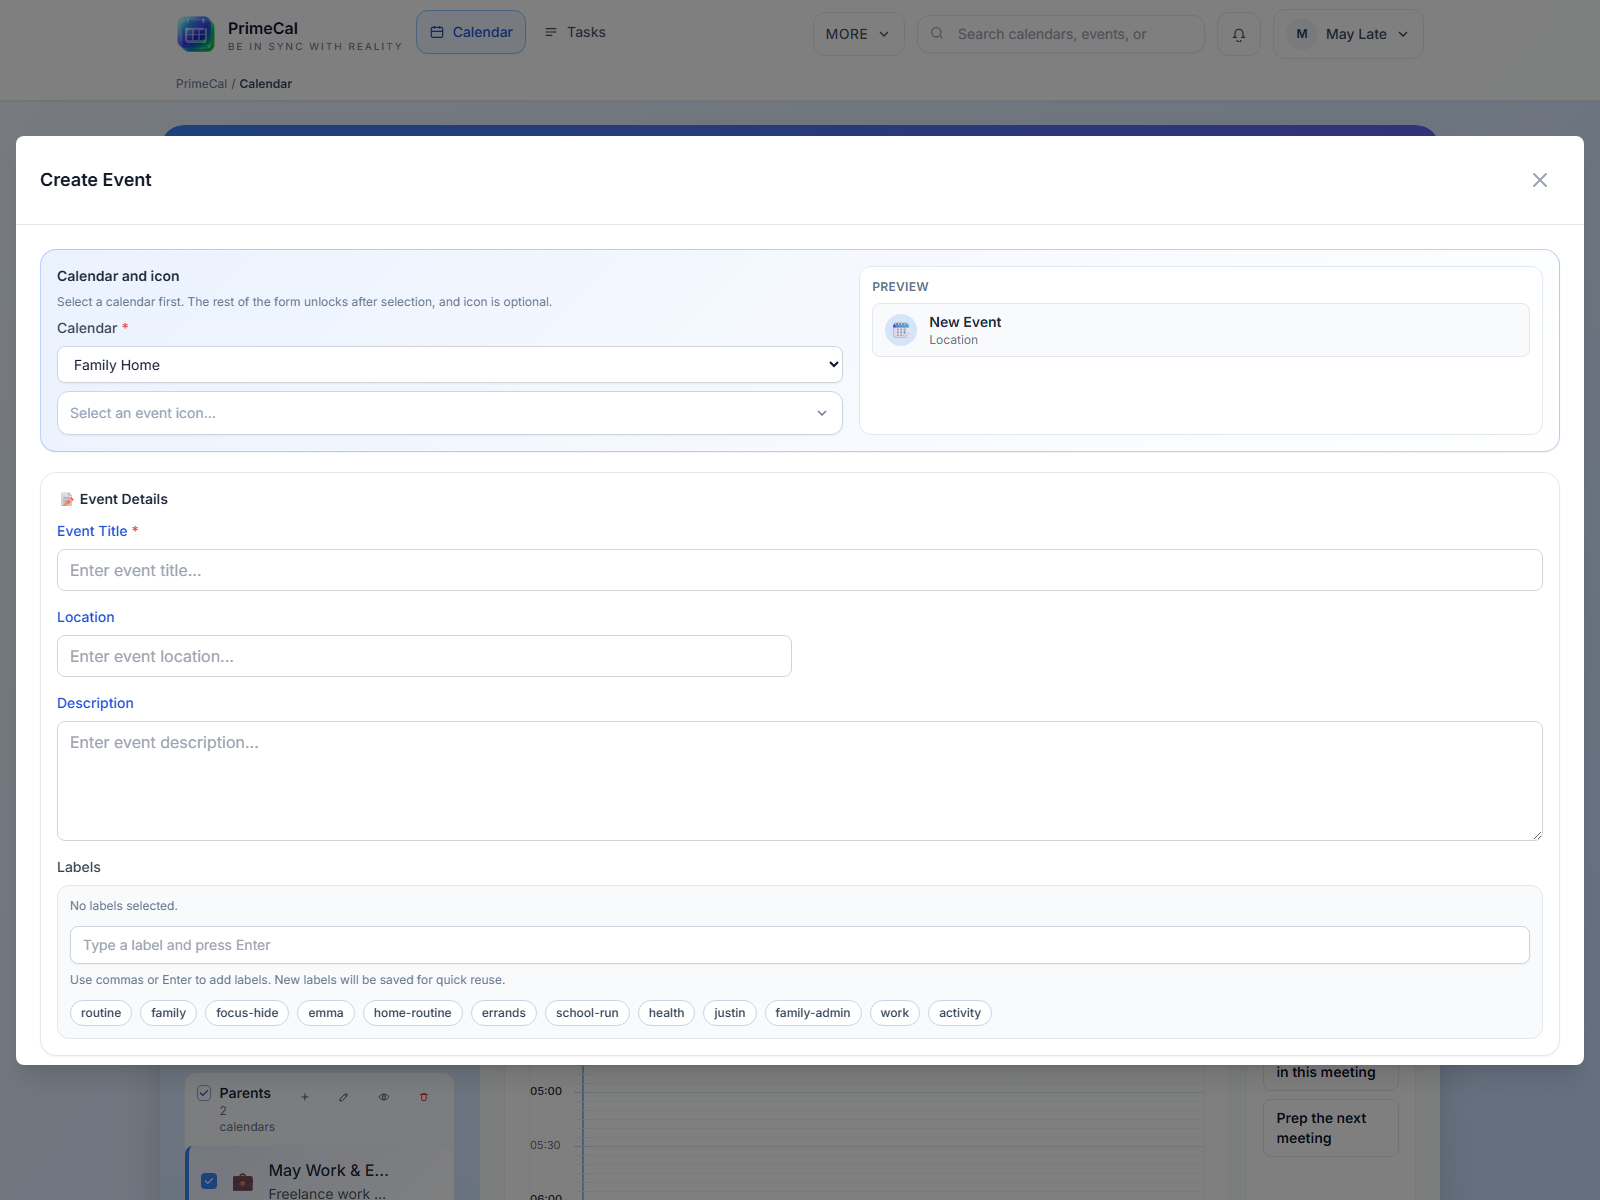Open PrimeCal from the breadcrumb
Viewport: 1600px width, 1200px height.
pos(200,83)
